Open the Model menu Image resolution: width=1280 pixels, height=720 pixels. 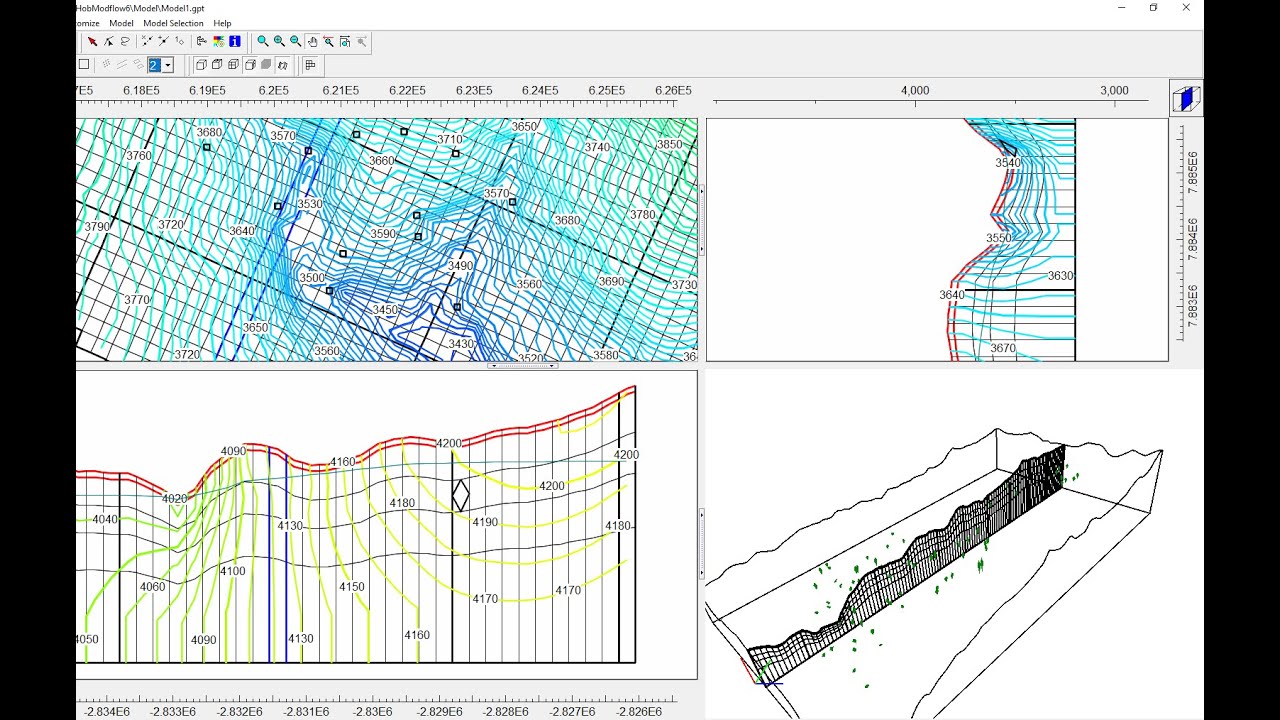click(121, 23)
